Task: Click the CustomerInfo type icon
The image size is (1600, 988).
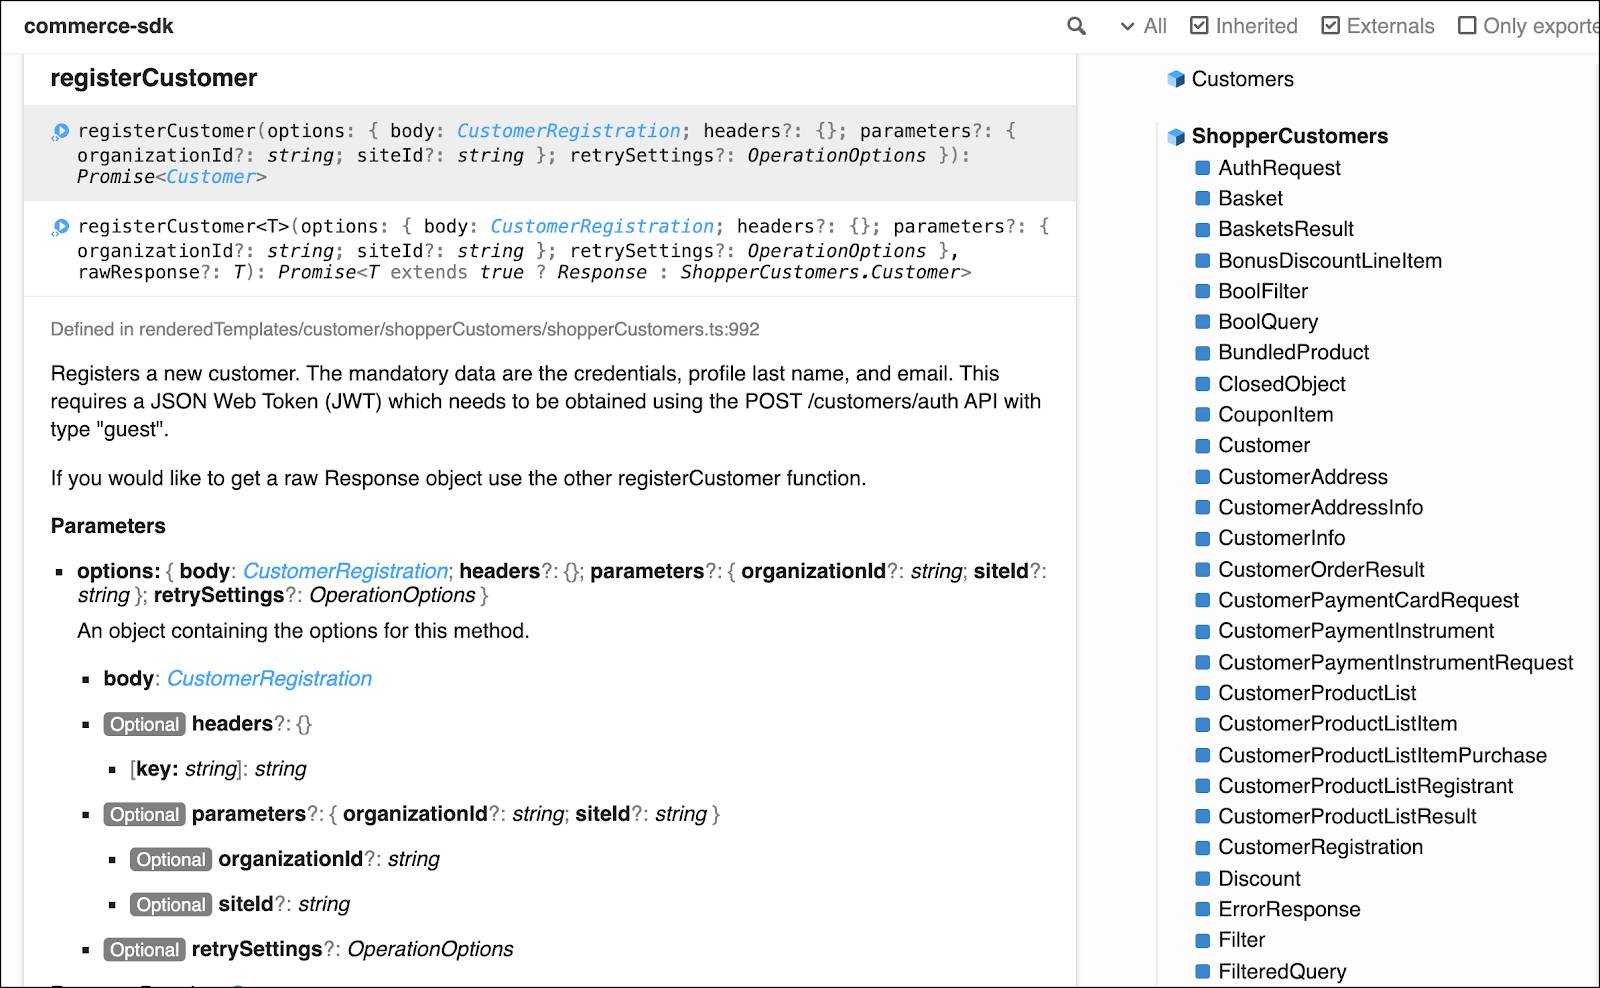Action: coord(1203,539)
